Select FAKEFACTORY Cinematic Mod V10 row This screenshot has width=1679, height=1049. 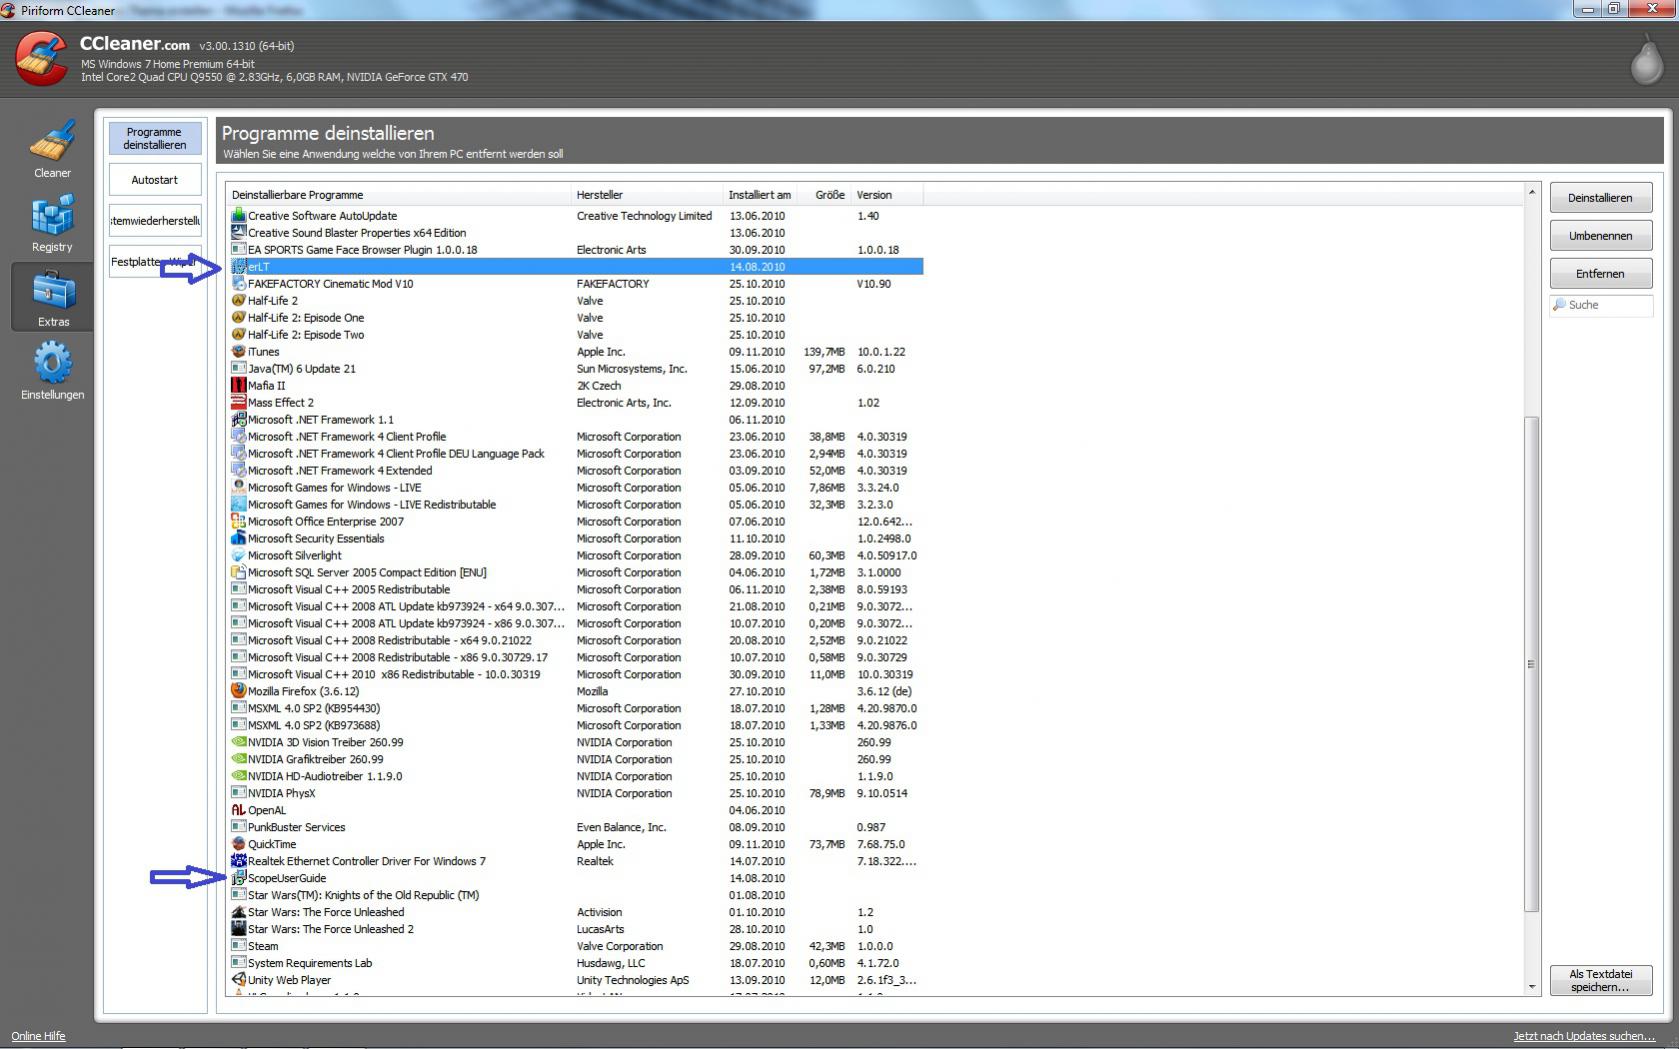[x=576, y=284]
